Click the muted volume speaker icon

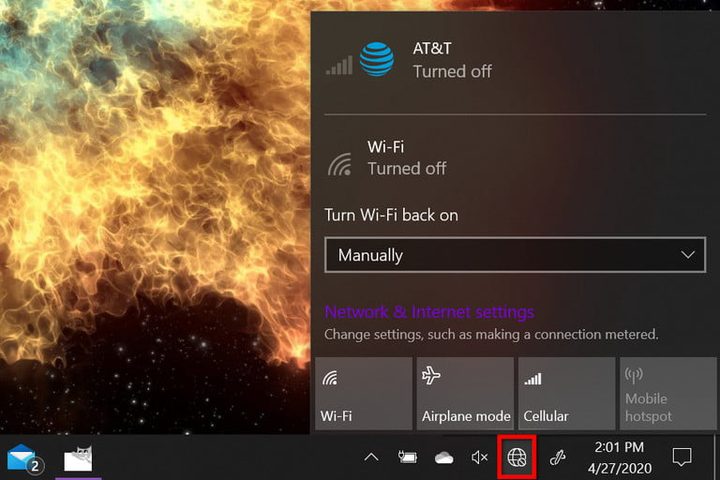[479, 457]
